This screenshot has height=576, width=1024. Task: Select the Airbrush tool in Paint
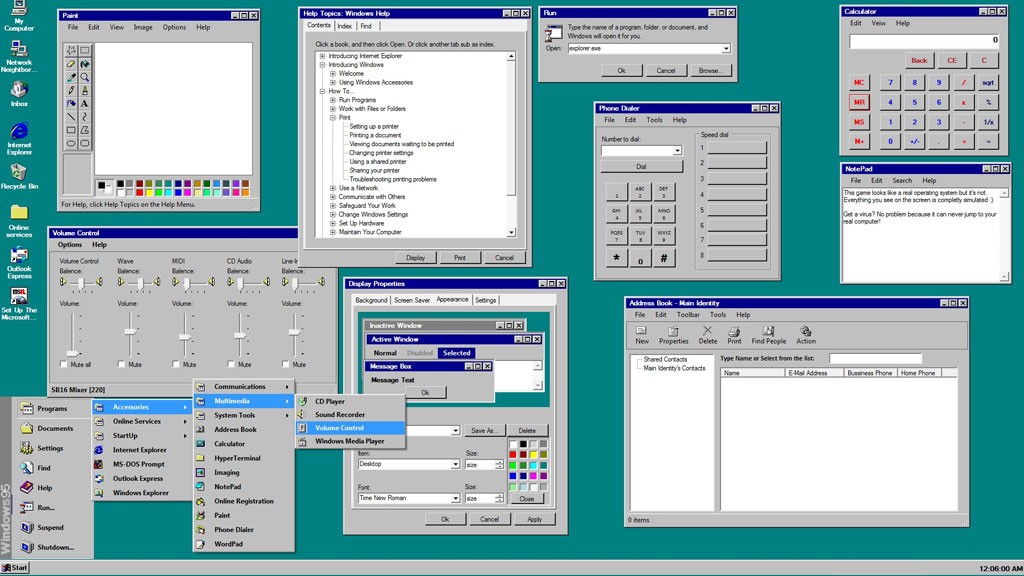pyautogui.click(x=86, y=90)
